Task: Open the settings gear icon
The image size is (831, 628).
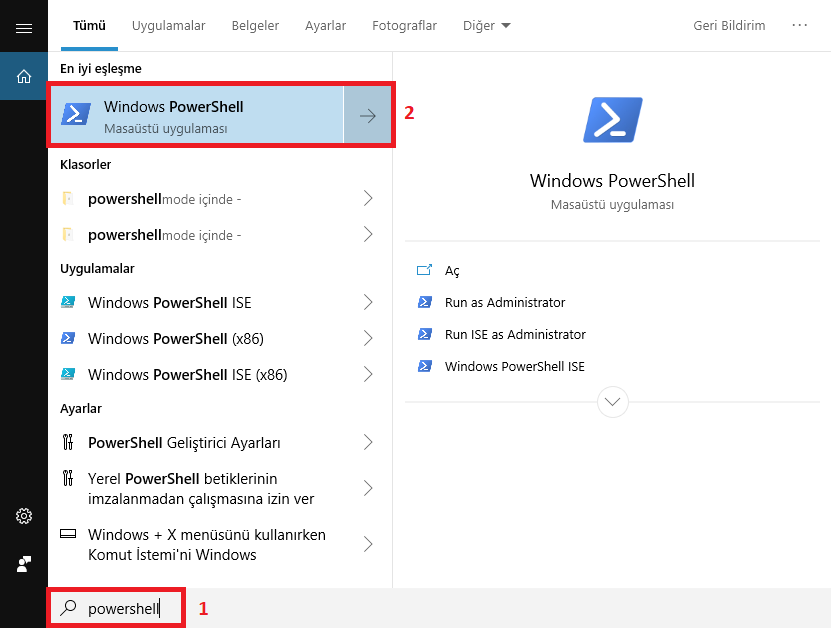Action: click(24, 516)
